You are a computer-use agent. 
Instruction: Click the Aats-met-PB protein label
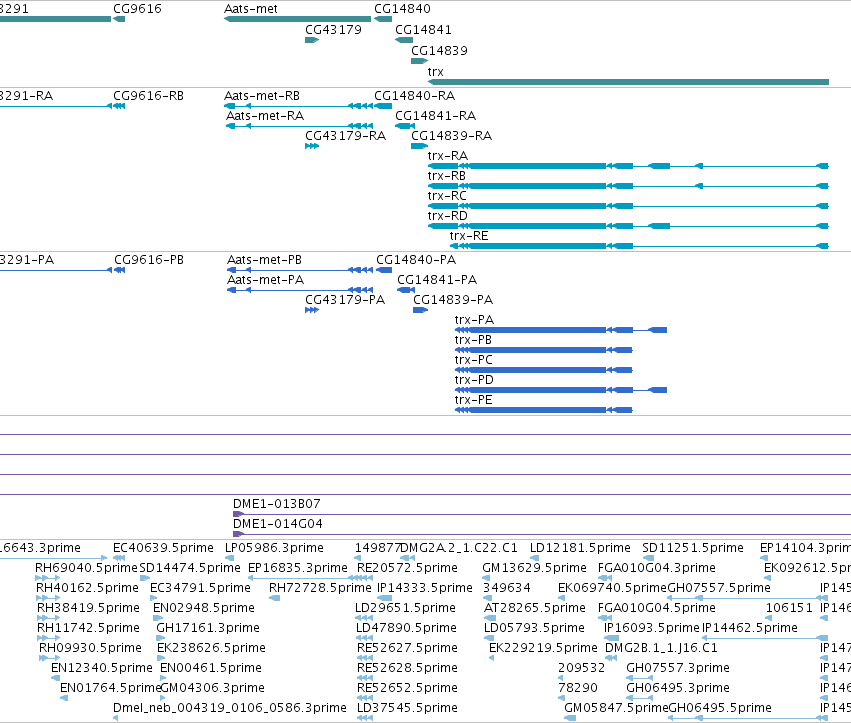tap(264, 261)
